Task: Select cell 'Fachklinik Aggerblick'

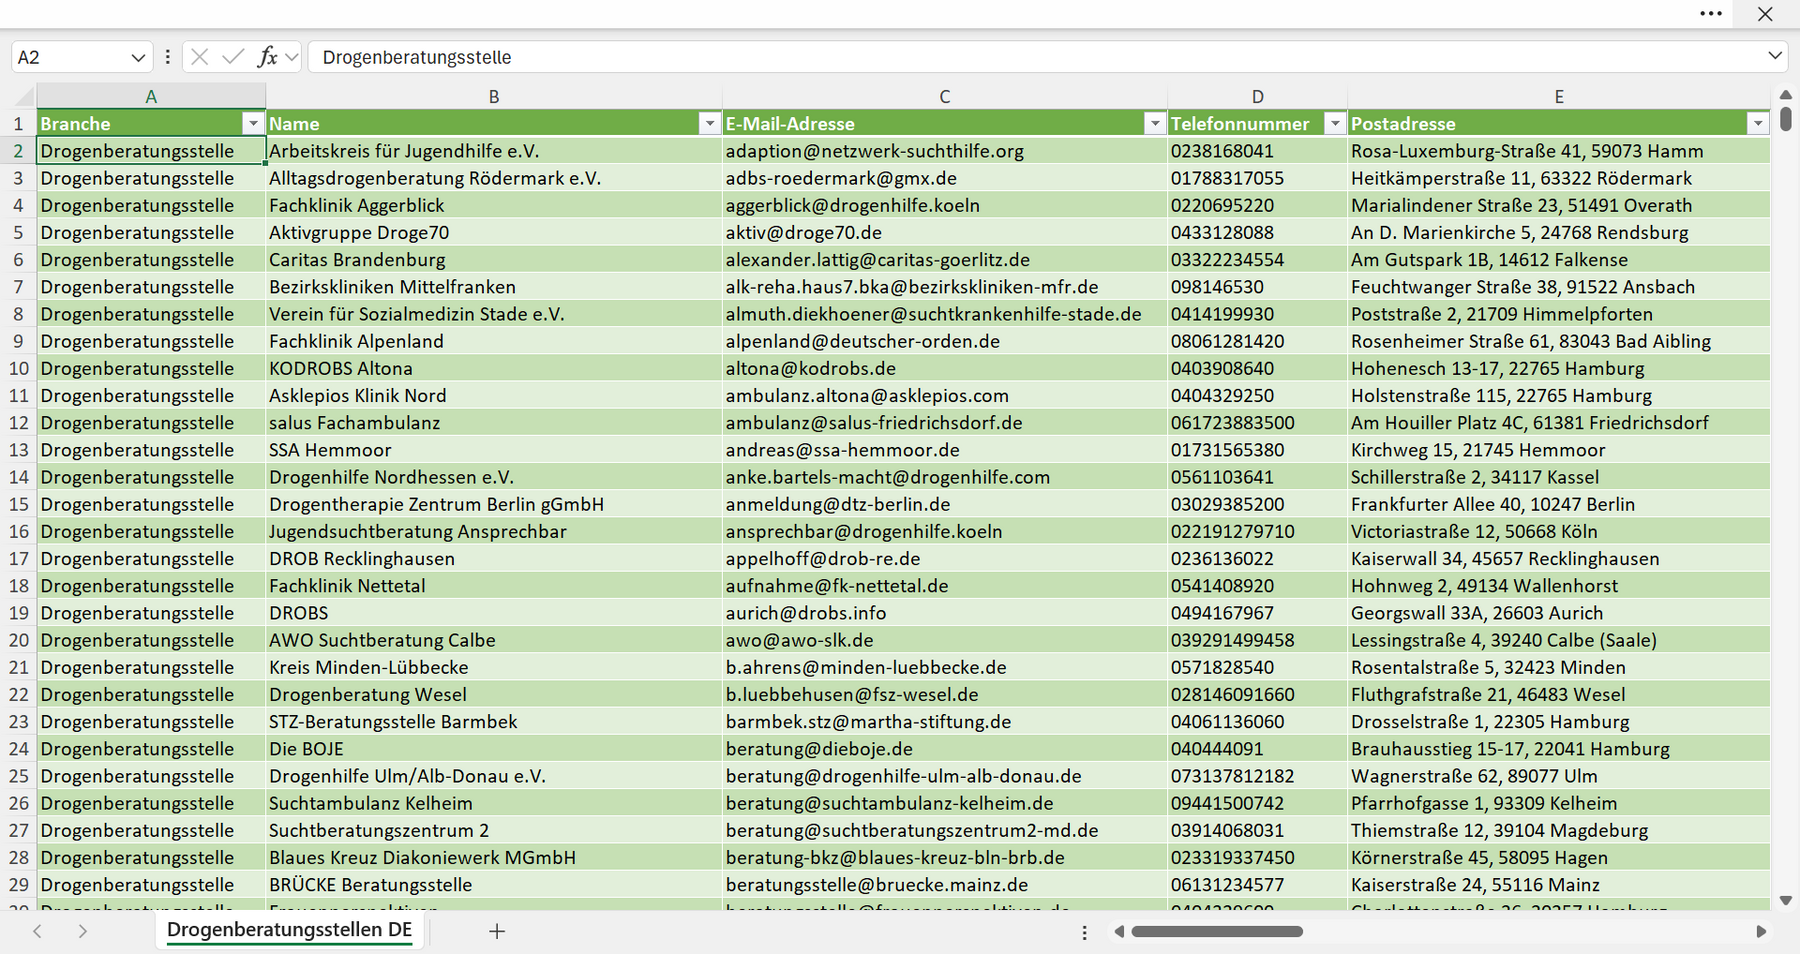Action: pyautogui.click(x=494, y=205)
